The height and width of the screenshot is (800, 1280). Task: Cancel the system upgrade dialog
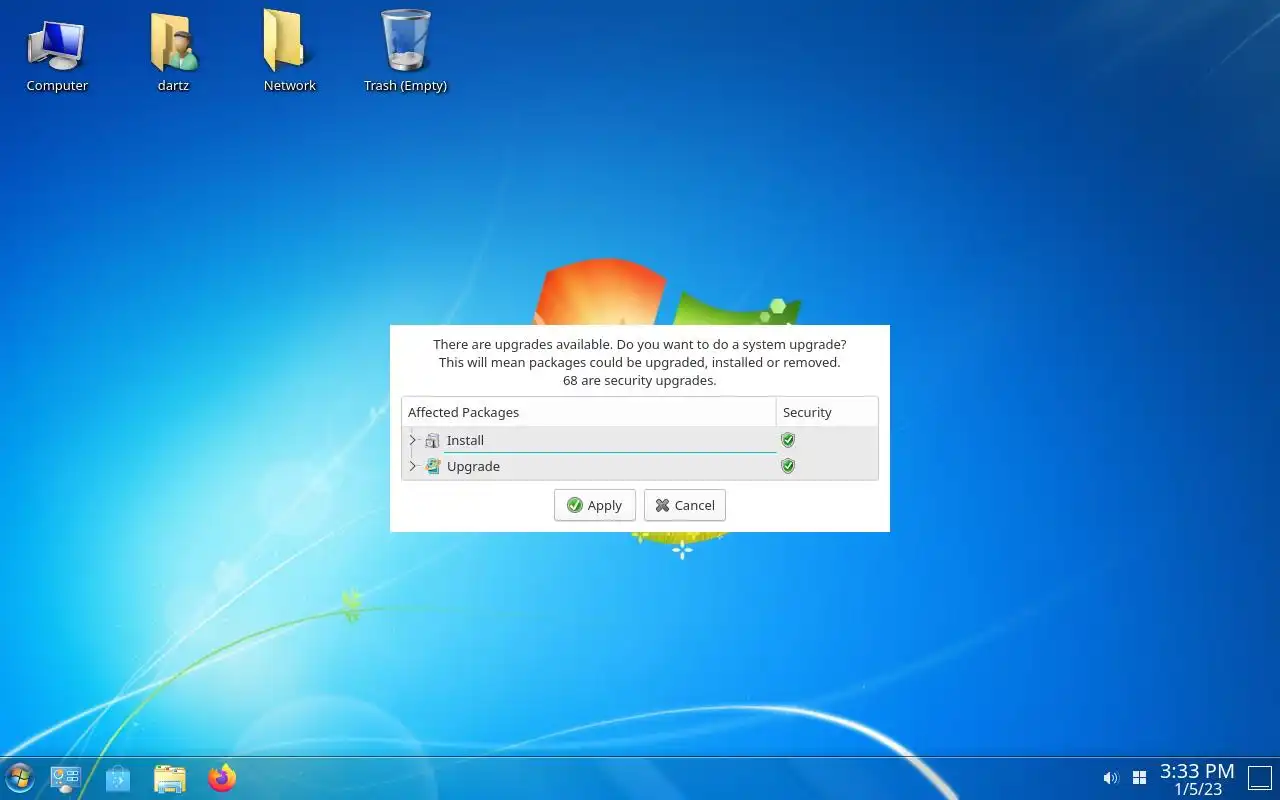(x=685, y=505)
